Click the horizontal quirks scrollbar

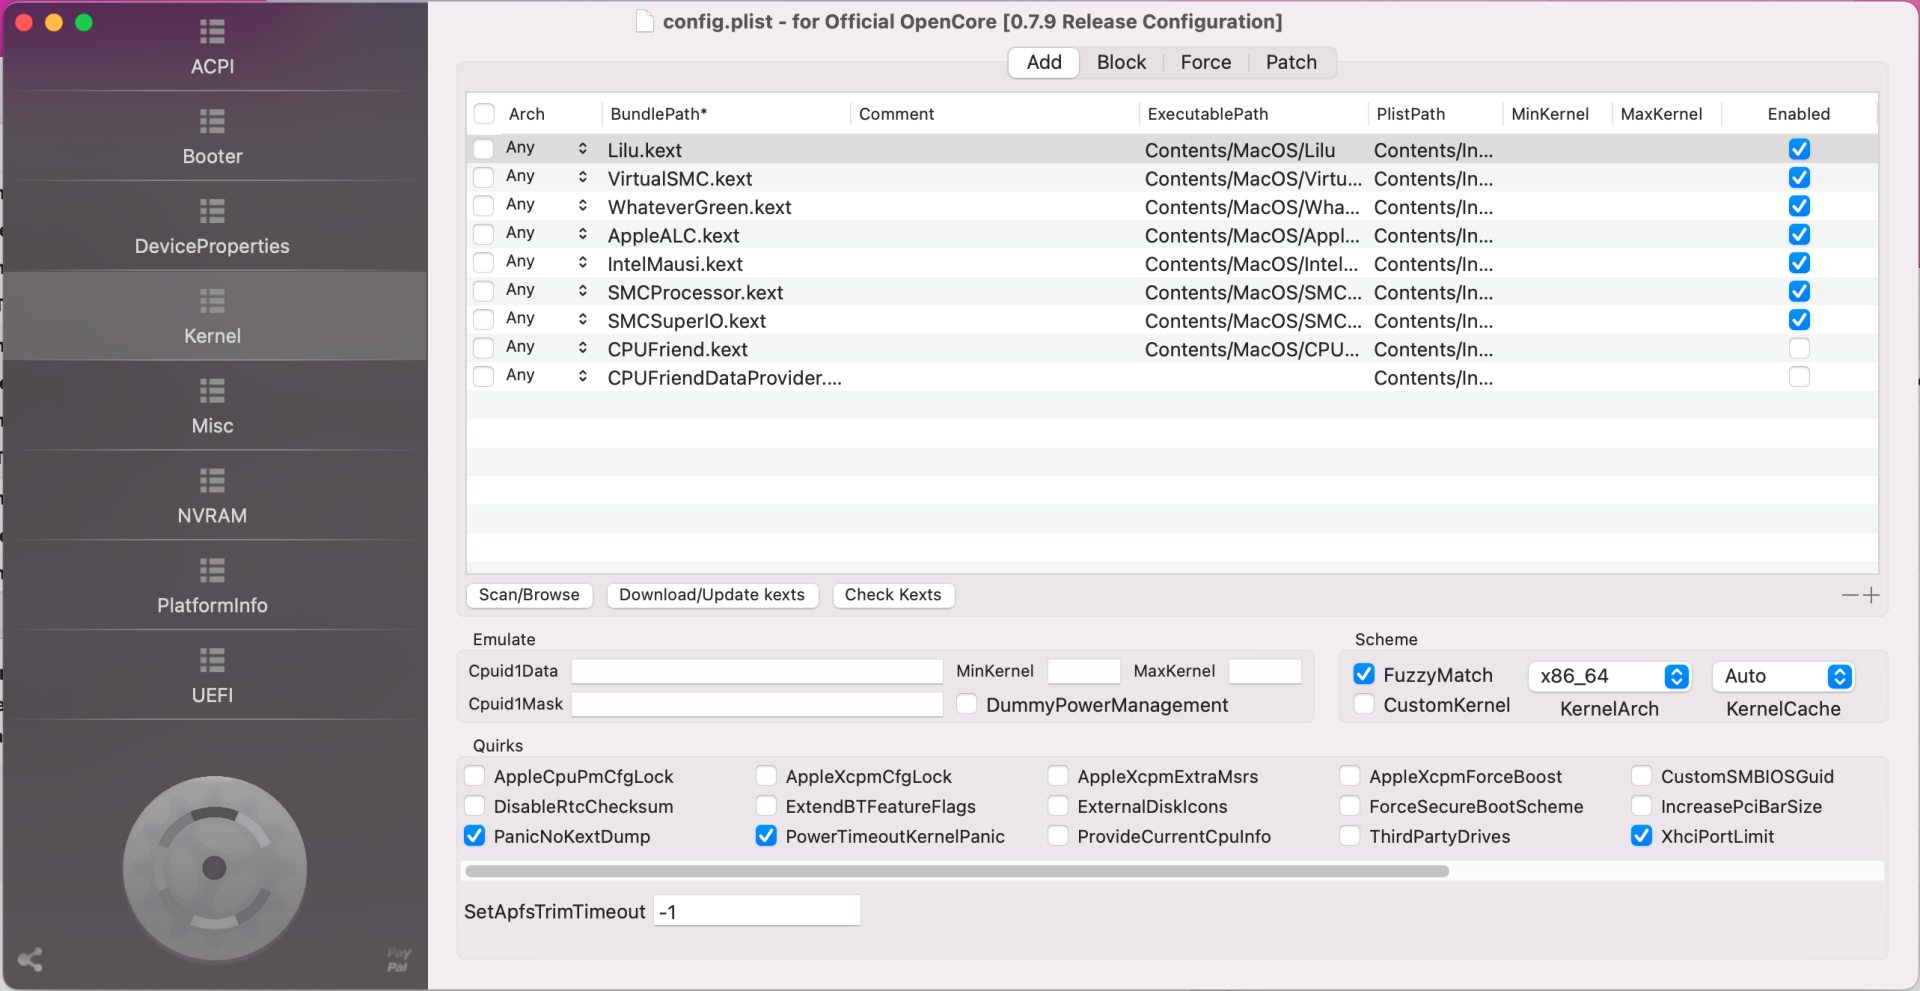point(957,871)
